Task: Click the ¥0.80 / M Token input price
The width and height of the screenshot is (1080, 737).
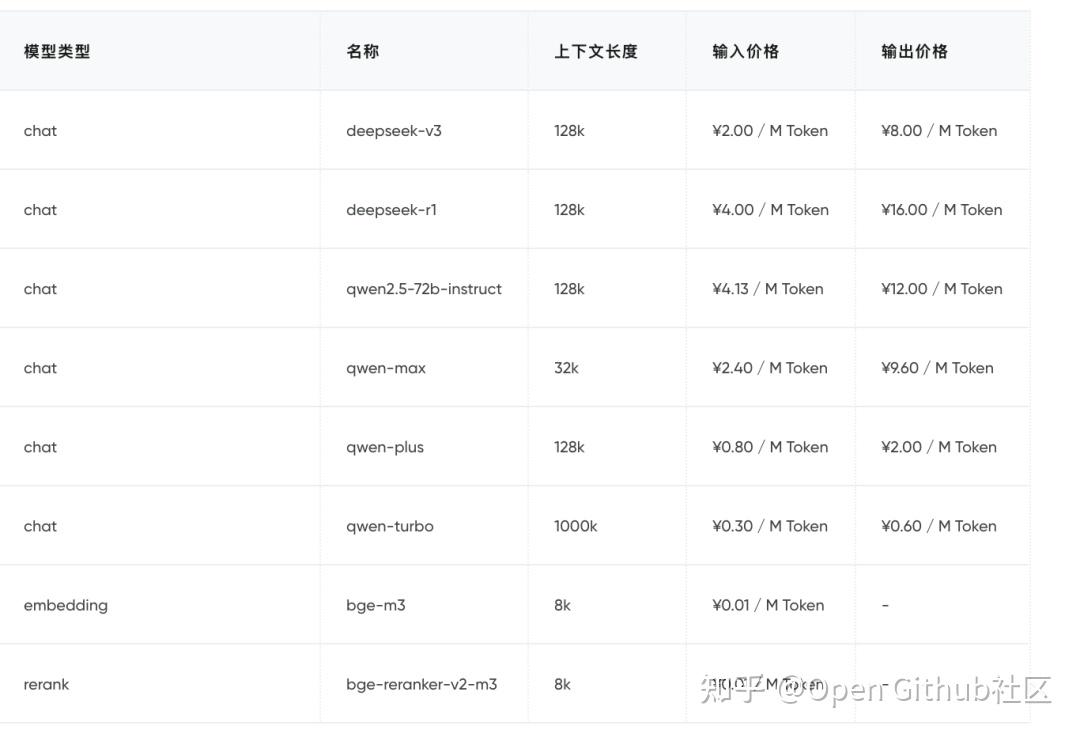Action: click(770, 448)
